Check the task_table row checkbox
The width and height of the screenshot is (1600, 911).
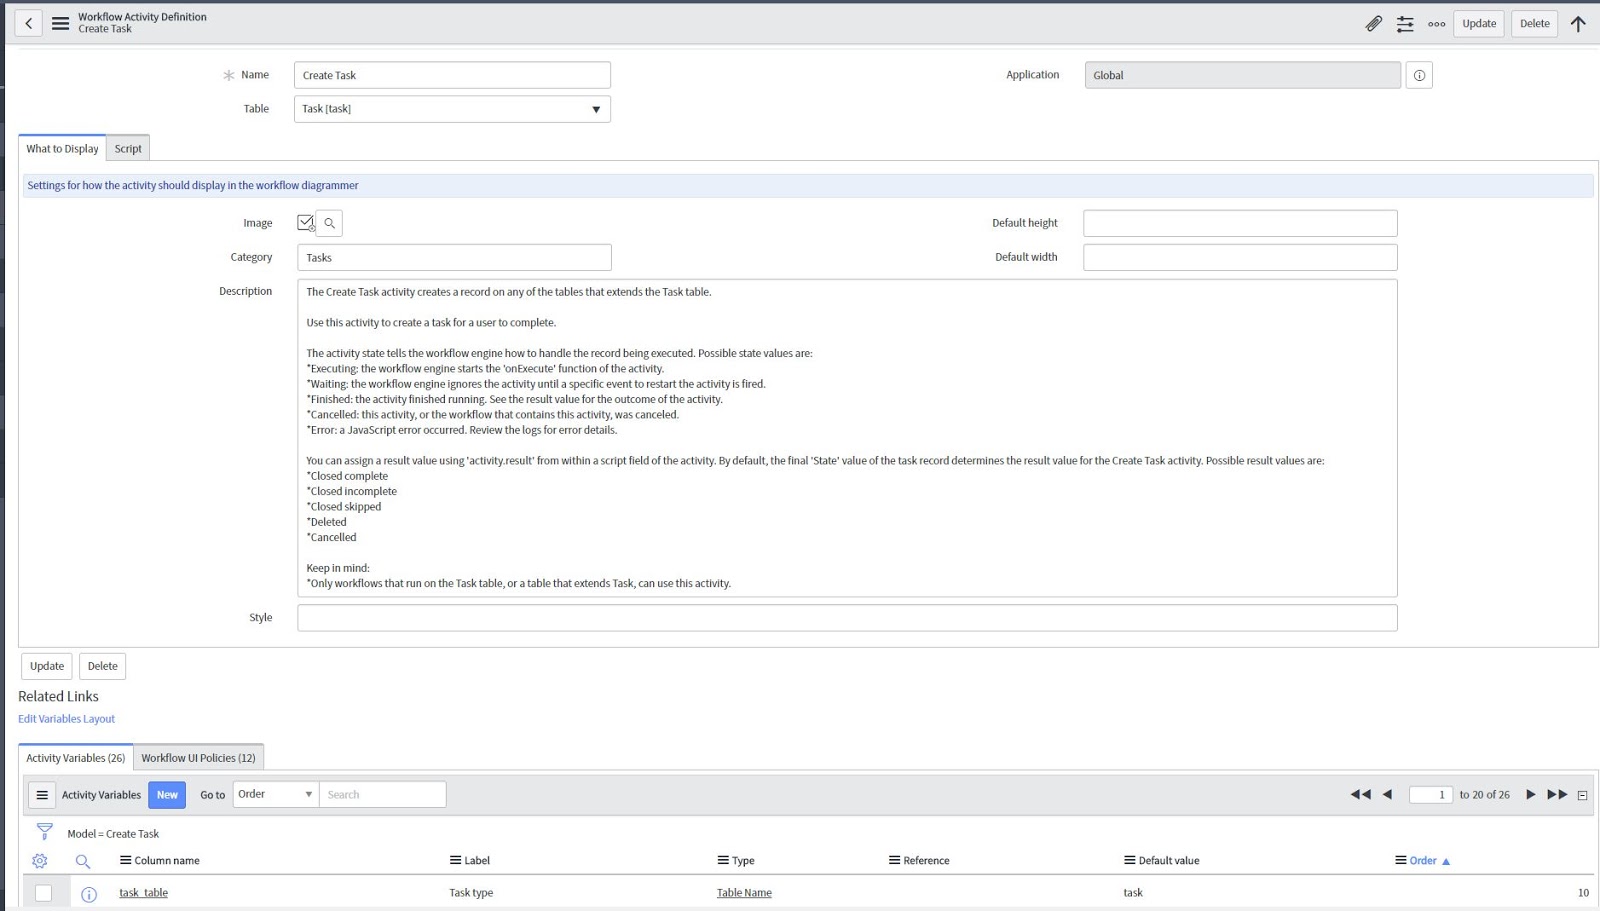42,892
